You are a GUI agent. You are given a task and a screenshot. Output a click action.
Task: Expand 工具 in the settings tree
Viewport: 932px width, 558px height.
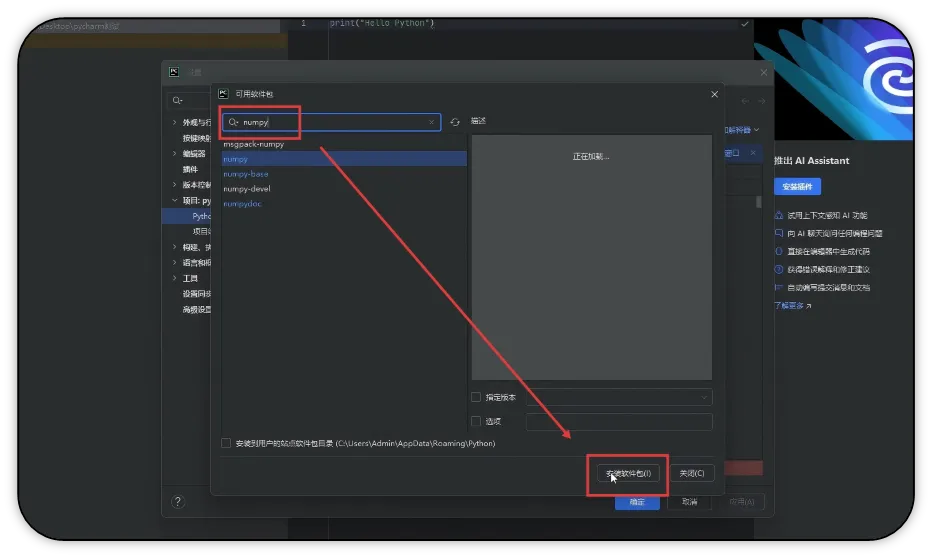(x=175, y=278)
